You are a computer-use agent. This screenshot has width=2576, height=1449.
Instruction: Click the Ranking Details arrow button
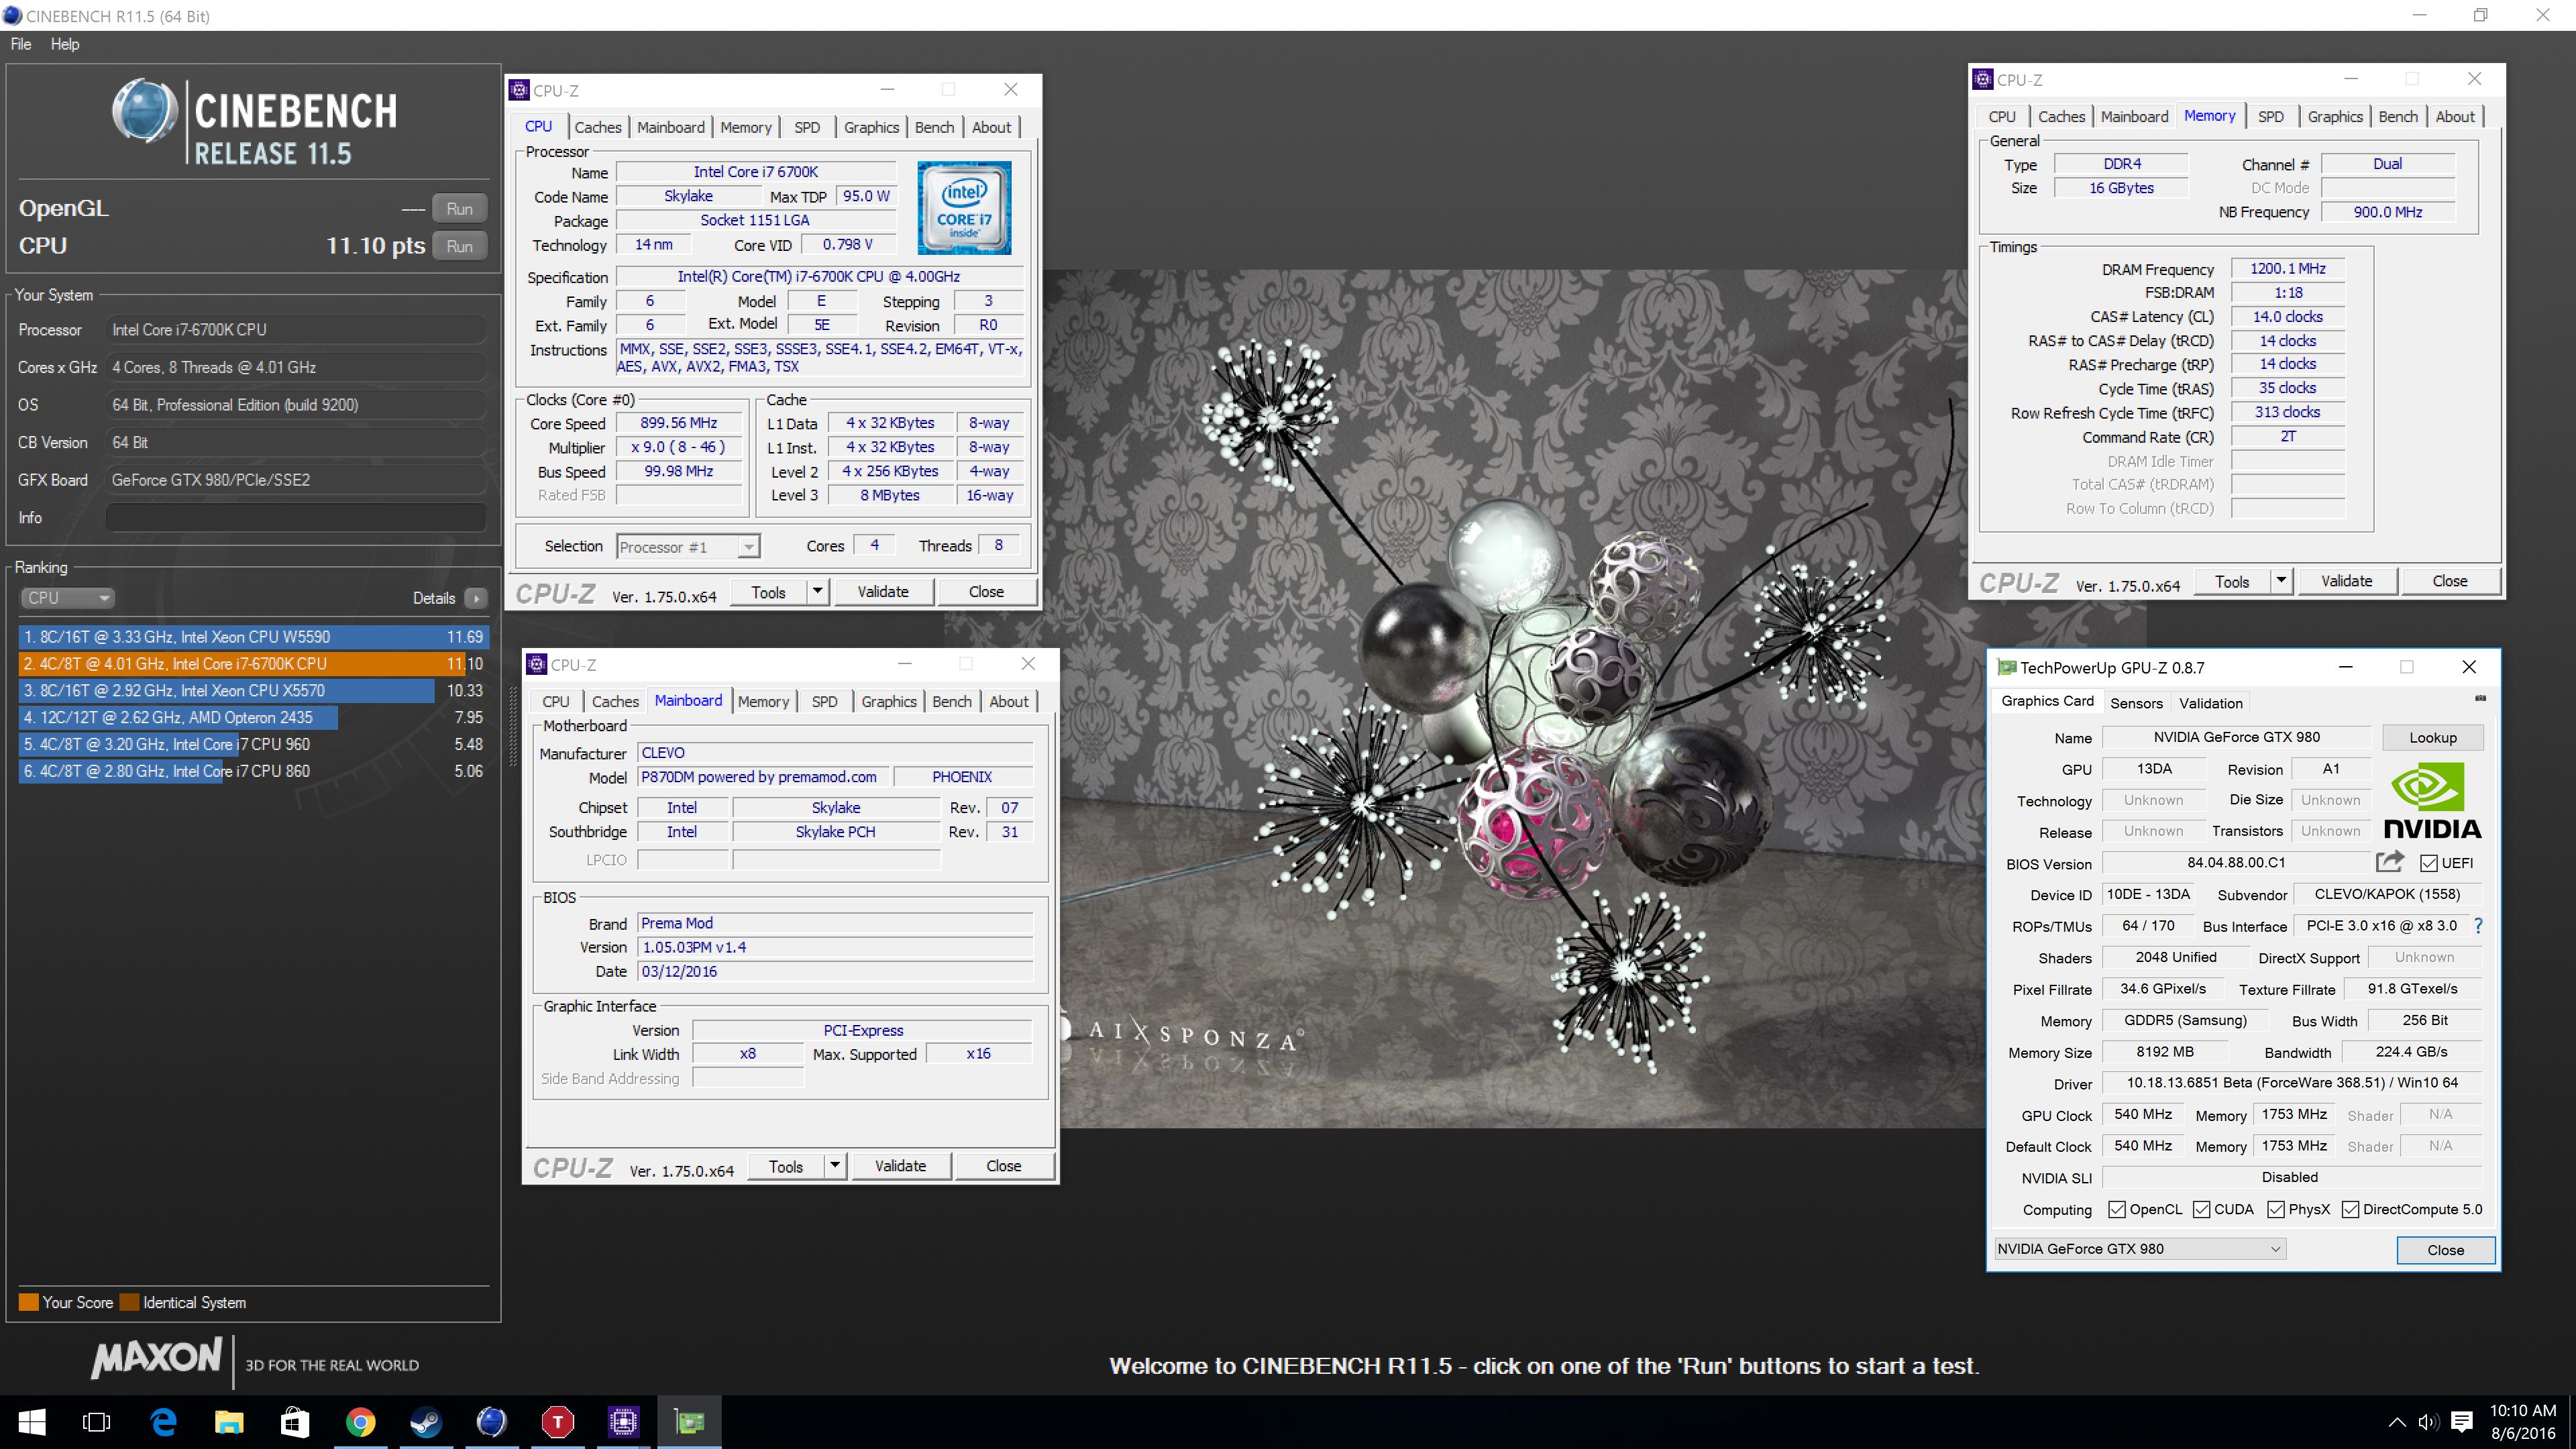476,598
